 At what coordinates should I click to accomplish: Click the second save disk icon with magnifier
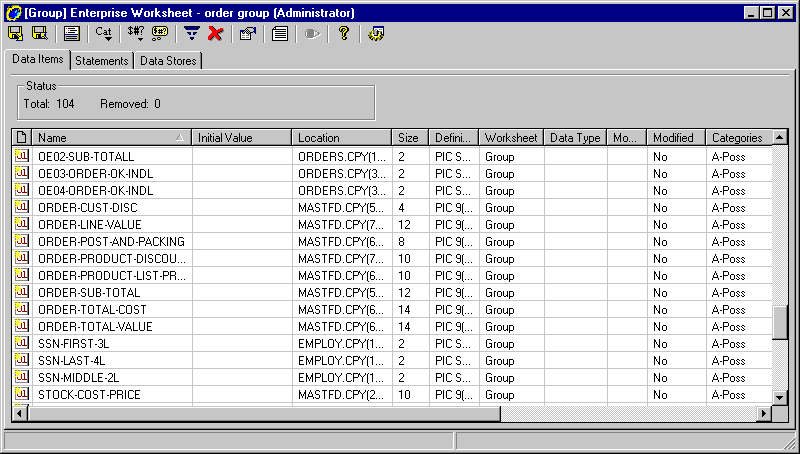tap(40, 34)
